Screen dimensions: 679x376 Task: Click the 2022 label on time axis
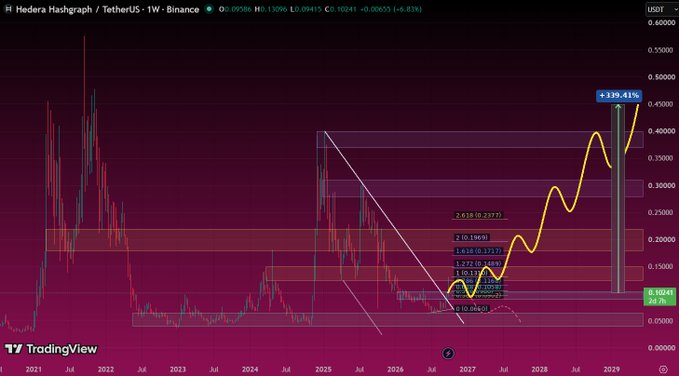(106, 370)
